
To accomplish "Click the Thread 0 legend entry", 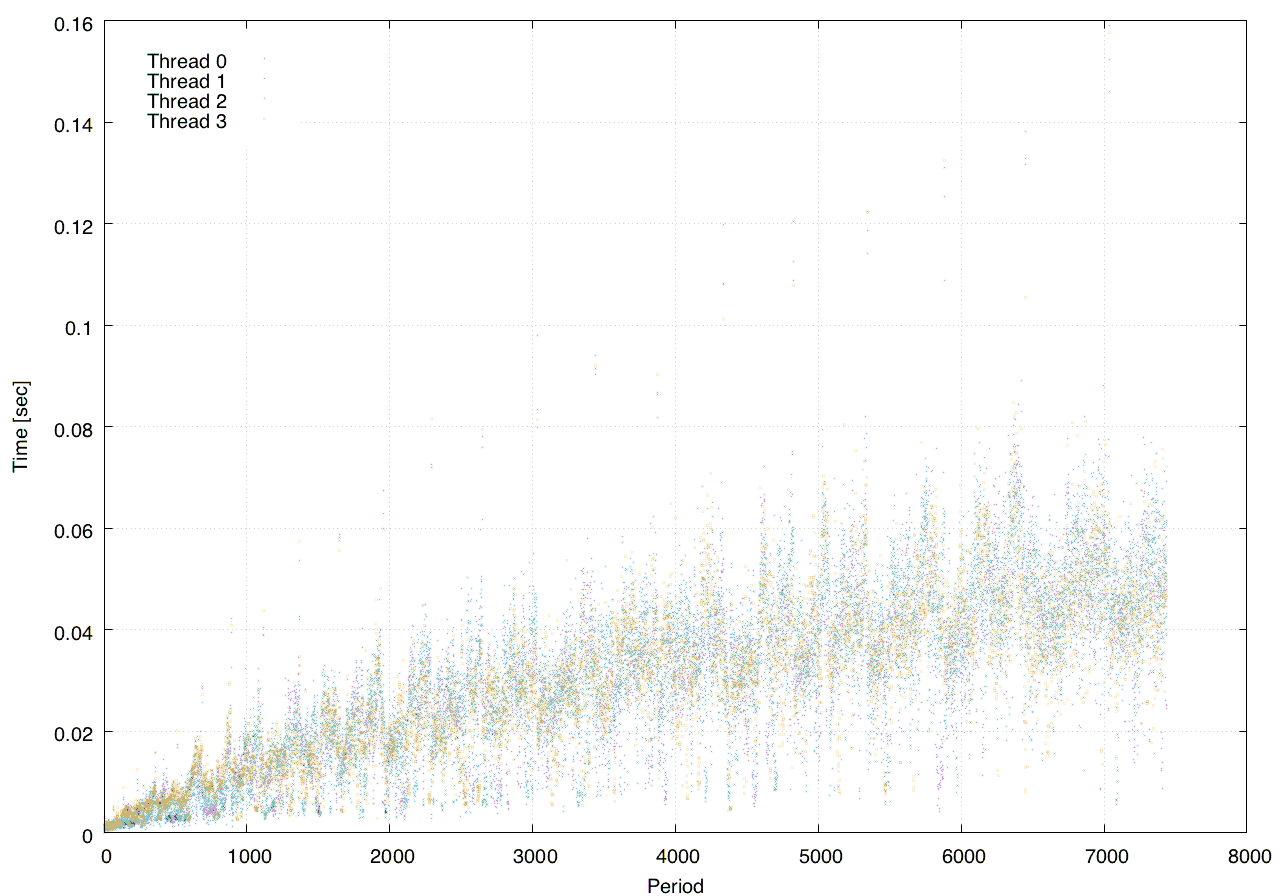I will [187, 61].
